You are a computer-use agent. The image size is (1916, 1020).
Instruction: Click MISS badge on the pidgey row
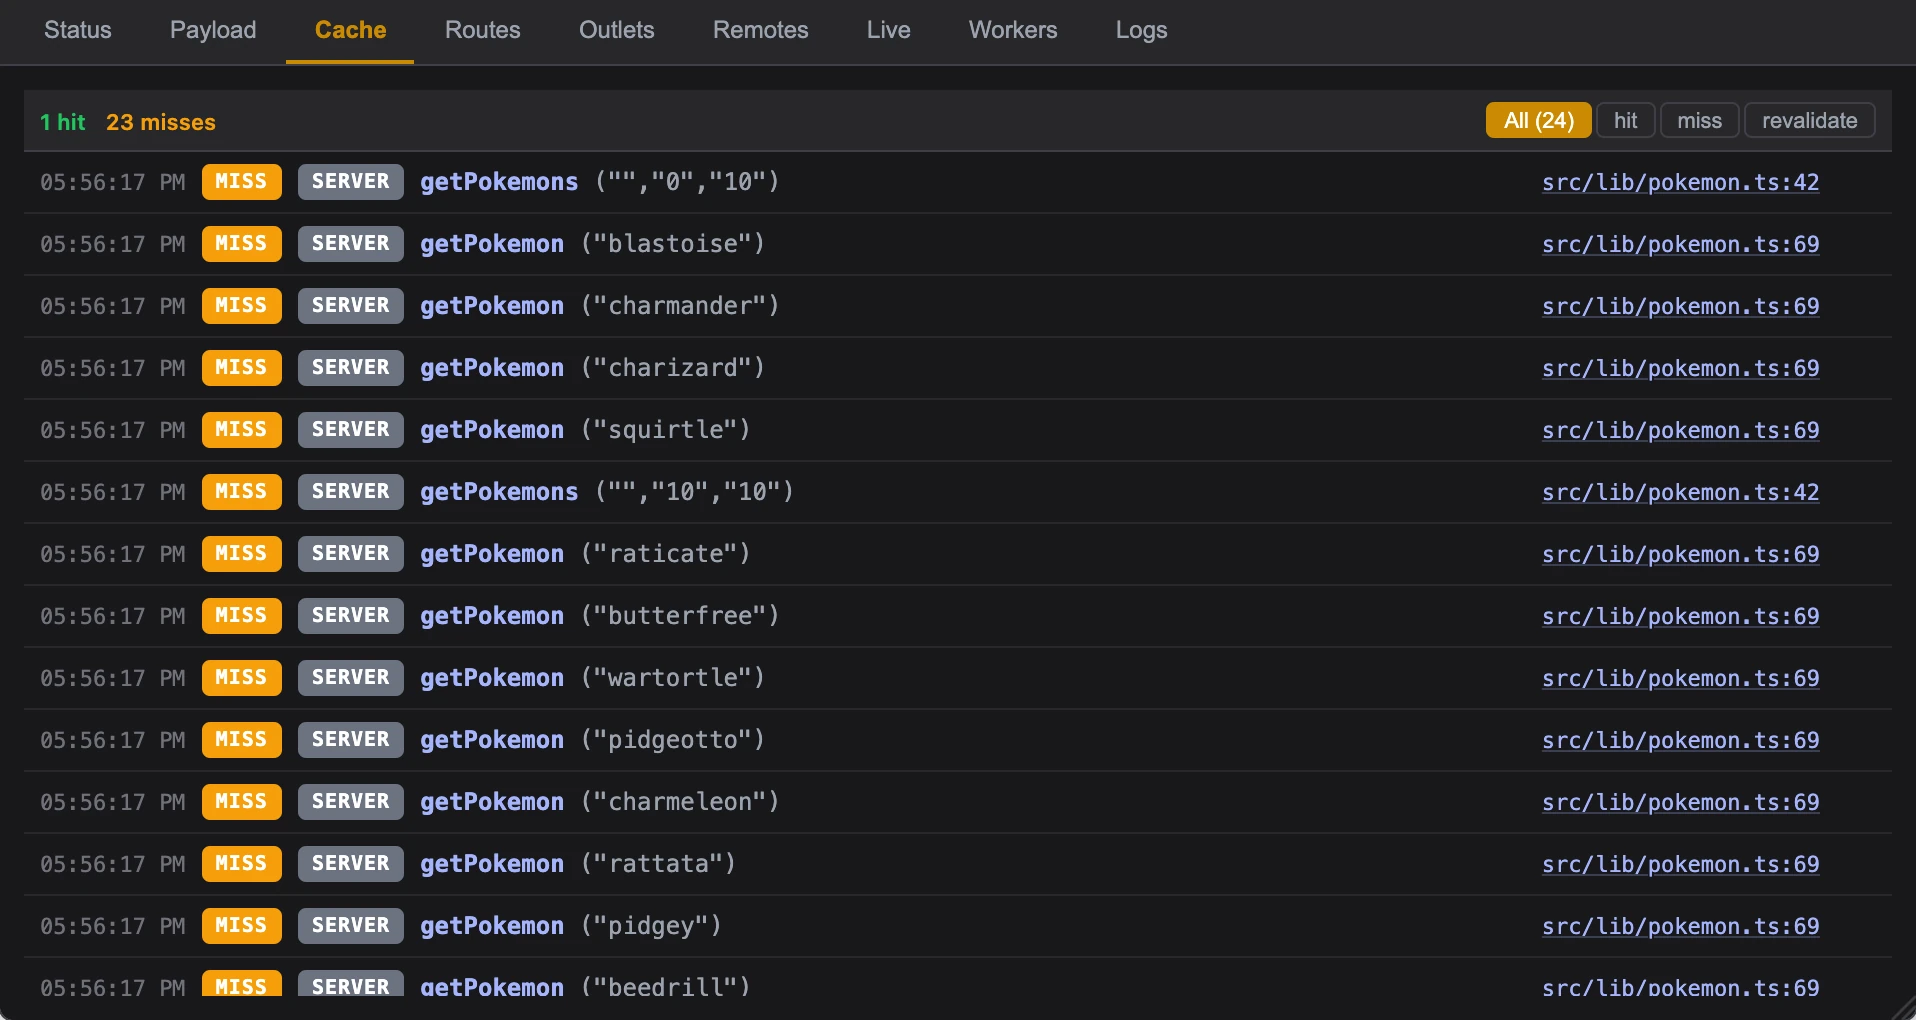pos(241,926)
